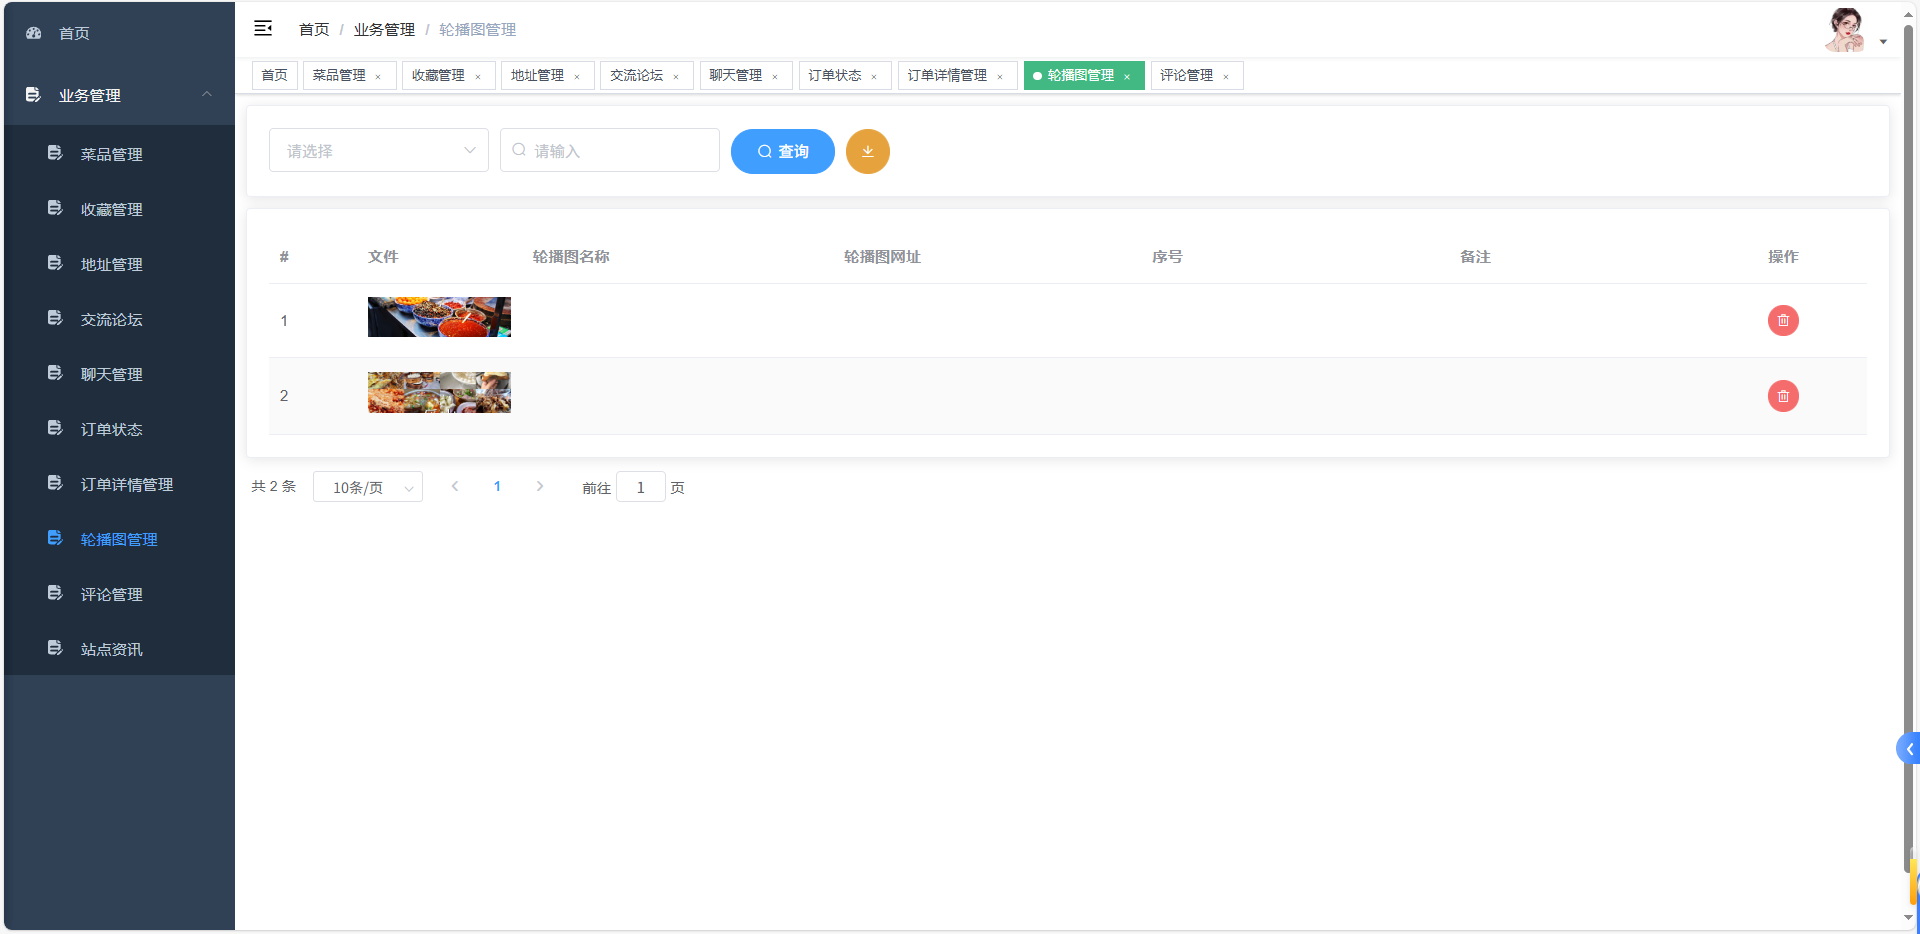Select 收藏管理 in the sidebar
The height and width of the screenshot is (934, 1920).
click(x=112, y=209)
